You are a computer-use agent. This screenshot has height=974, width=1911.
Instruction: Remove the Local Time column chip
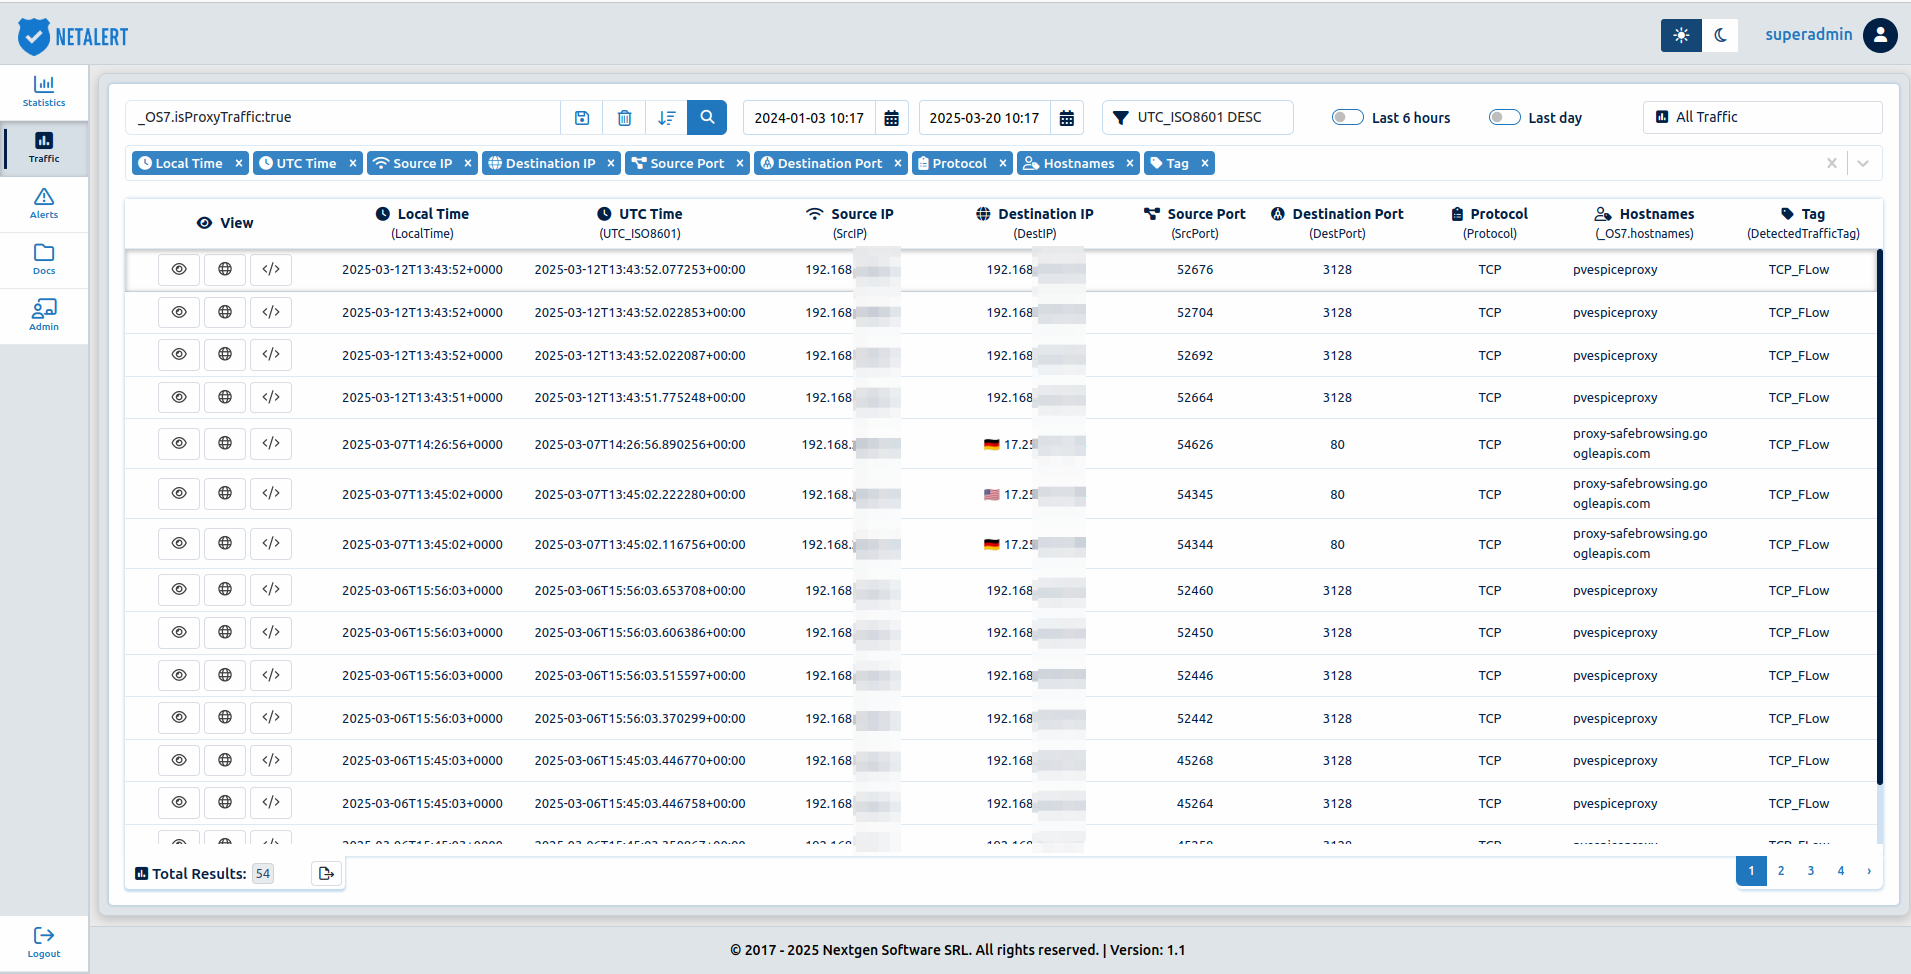tap(239, 163)
